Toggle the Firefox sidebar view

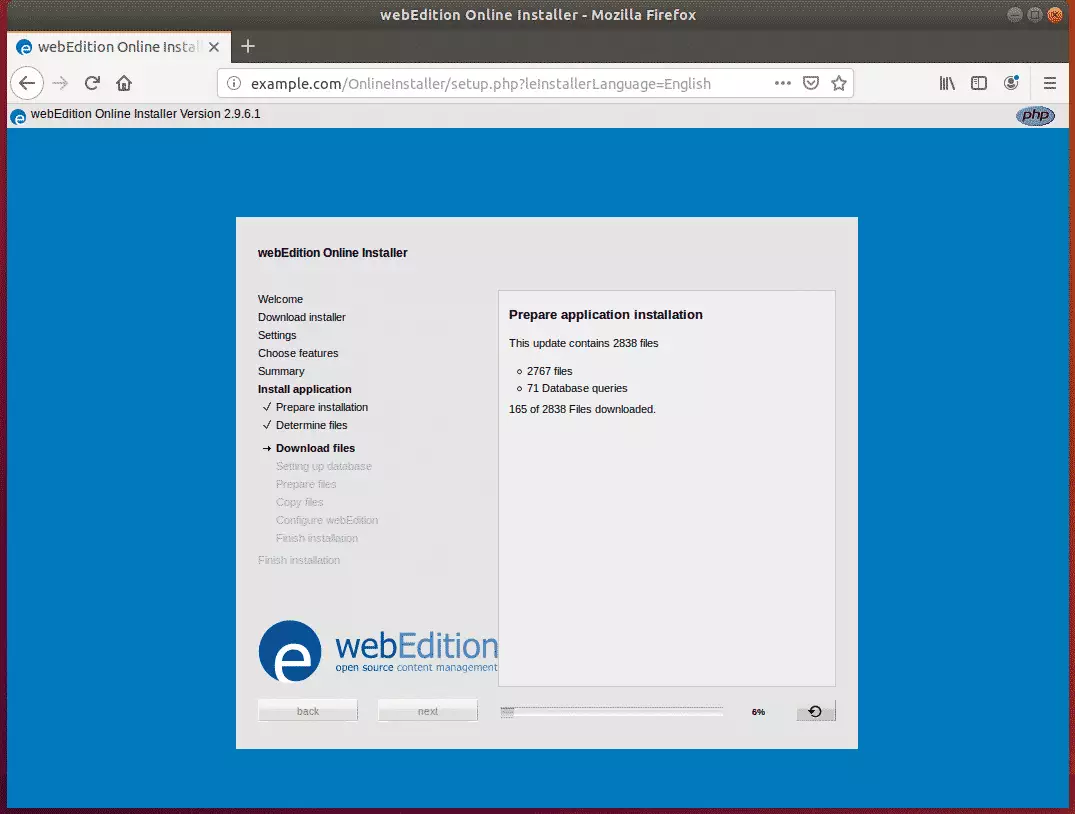pyautogui.click(x=979, y=84)
